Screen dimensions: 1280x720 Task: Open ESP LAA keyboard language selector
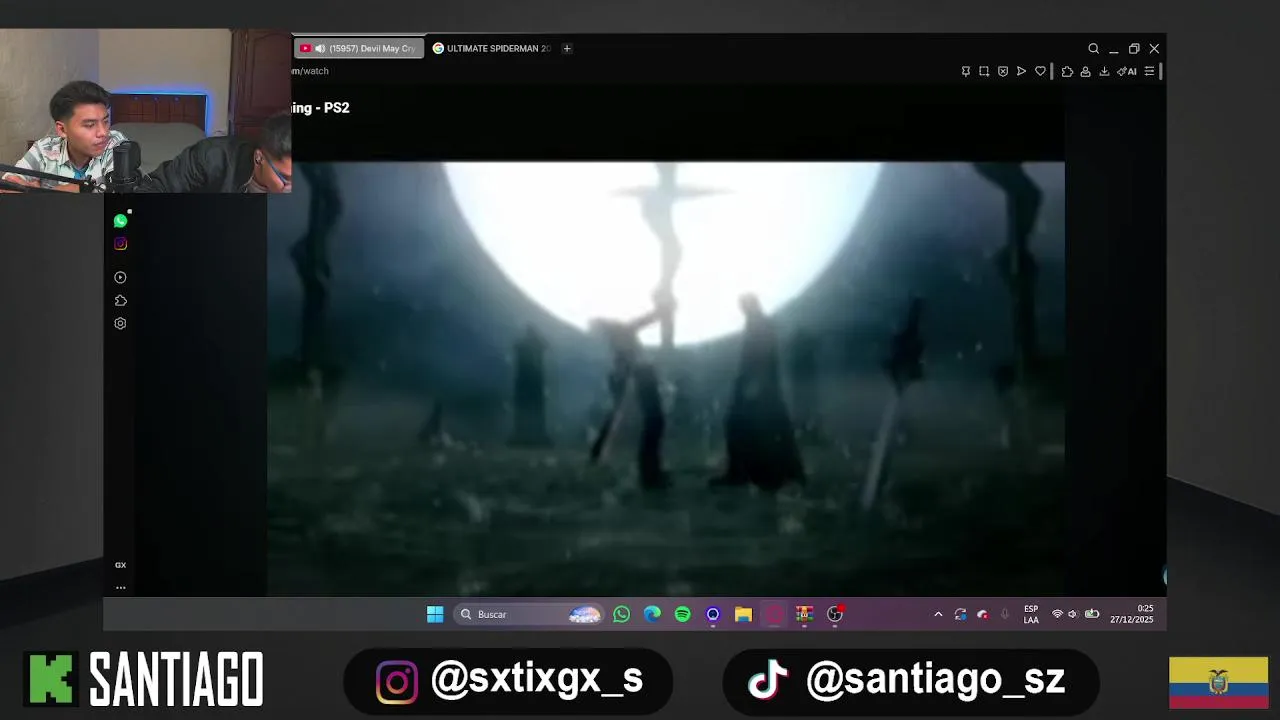(x=1031, y=614)
